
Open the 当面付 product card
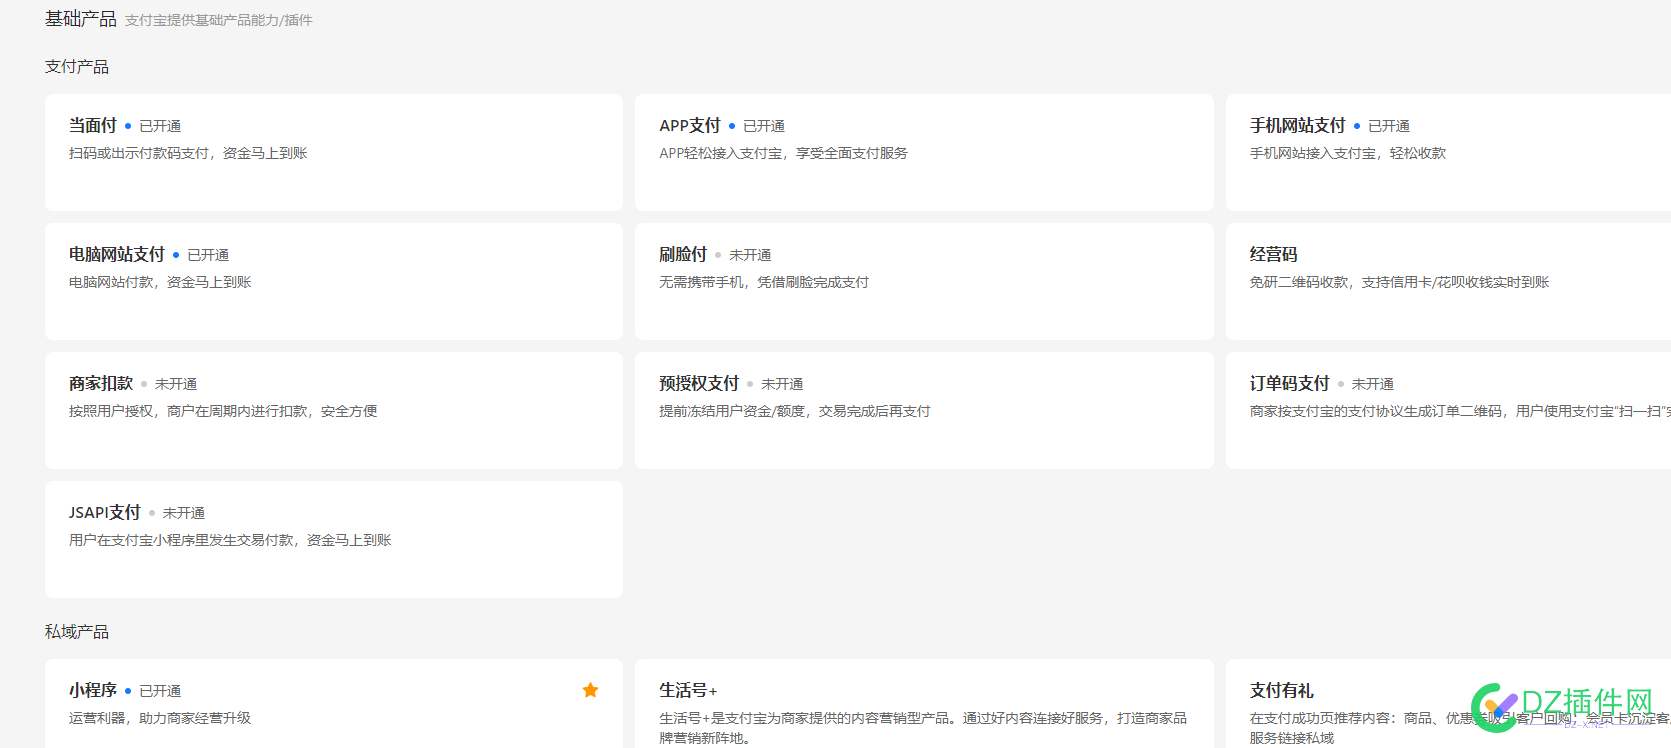334,152
